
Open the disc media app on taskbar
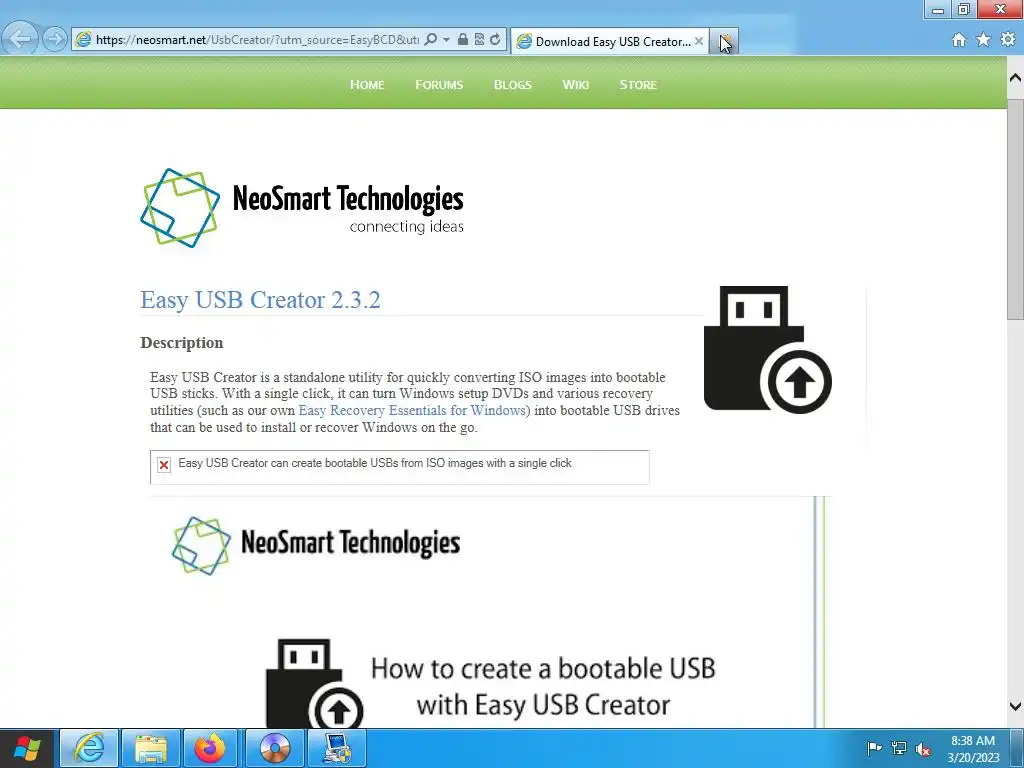(x=275, y=748)
